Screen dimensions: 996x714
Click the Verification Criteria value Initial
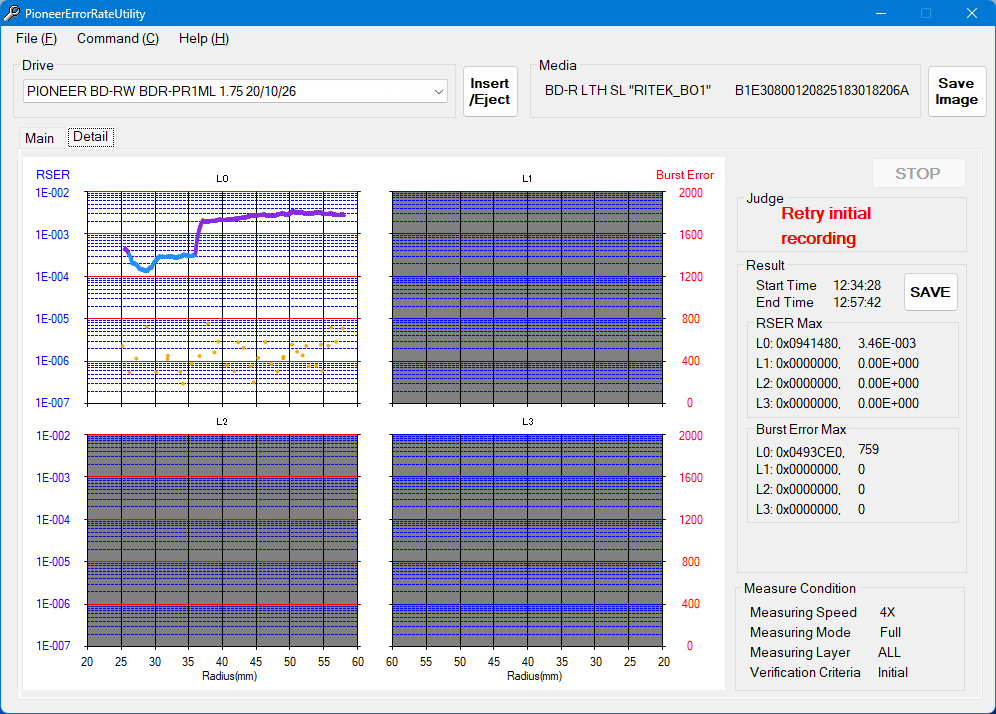click(x=892, y=673)
